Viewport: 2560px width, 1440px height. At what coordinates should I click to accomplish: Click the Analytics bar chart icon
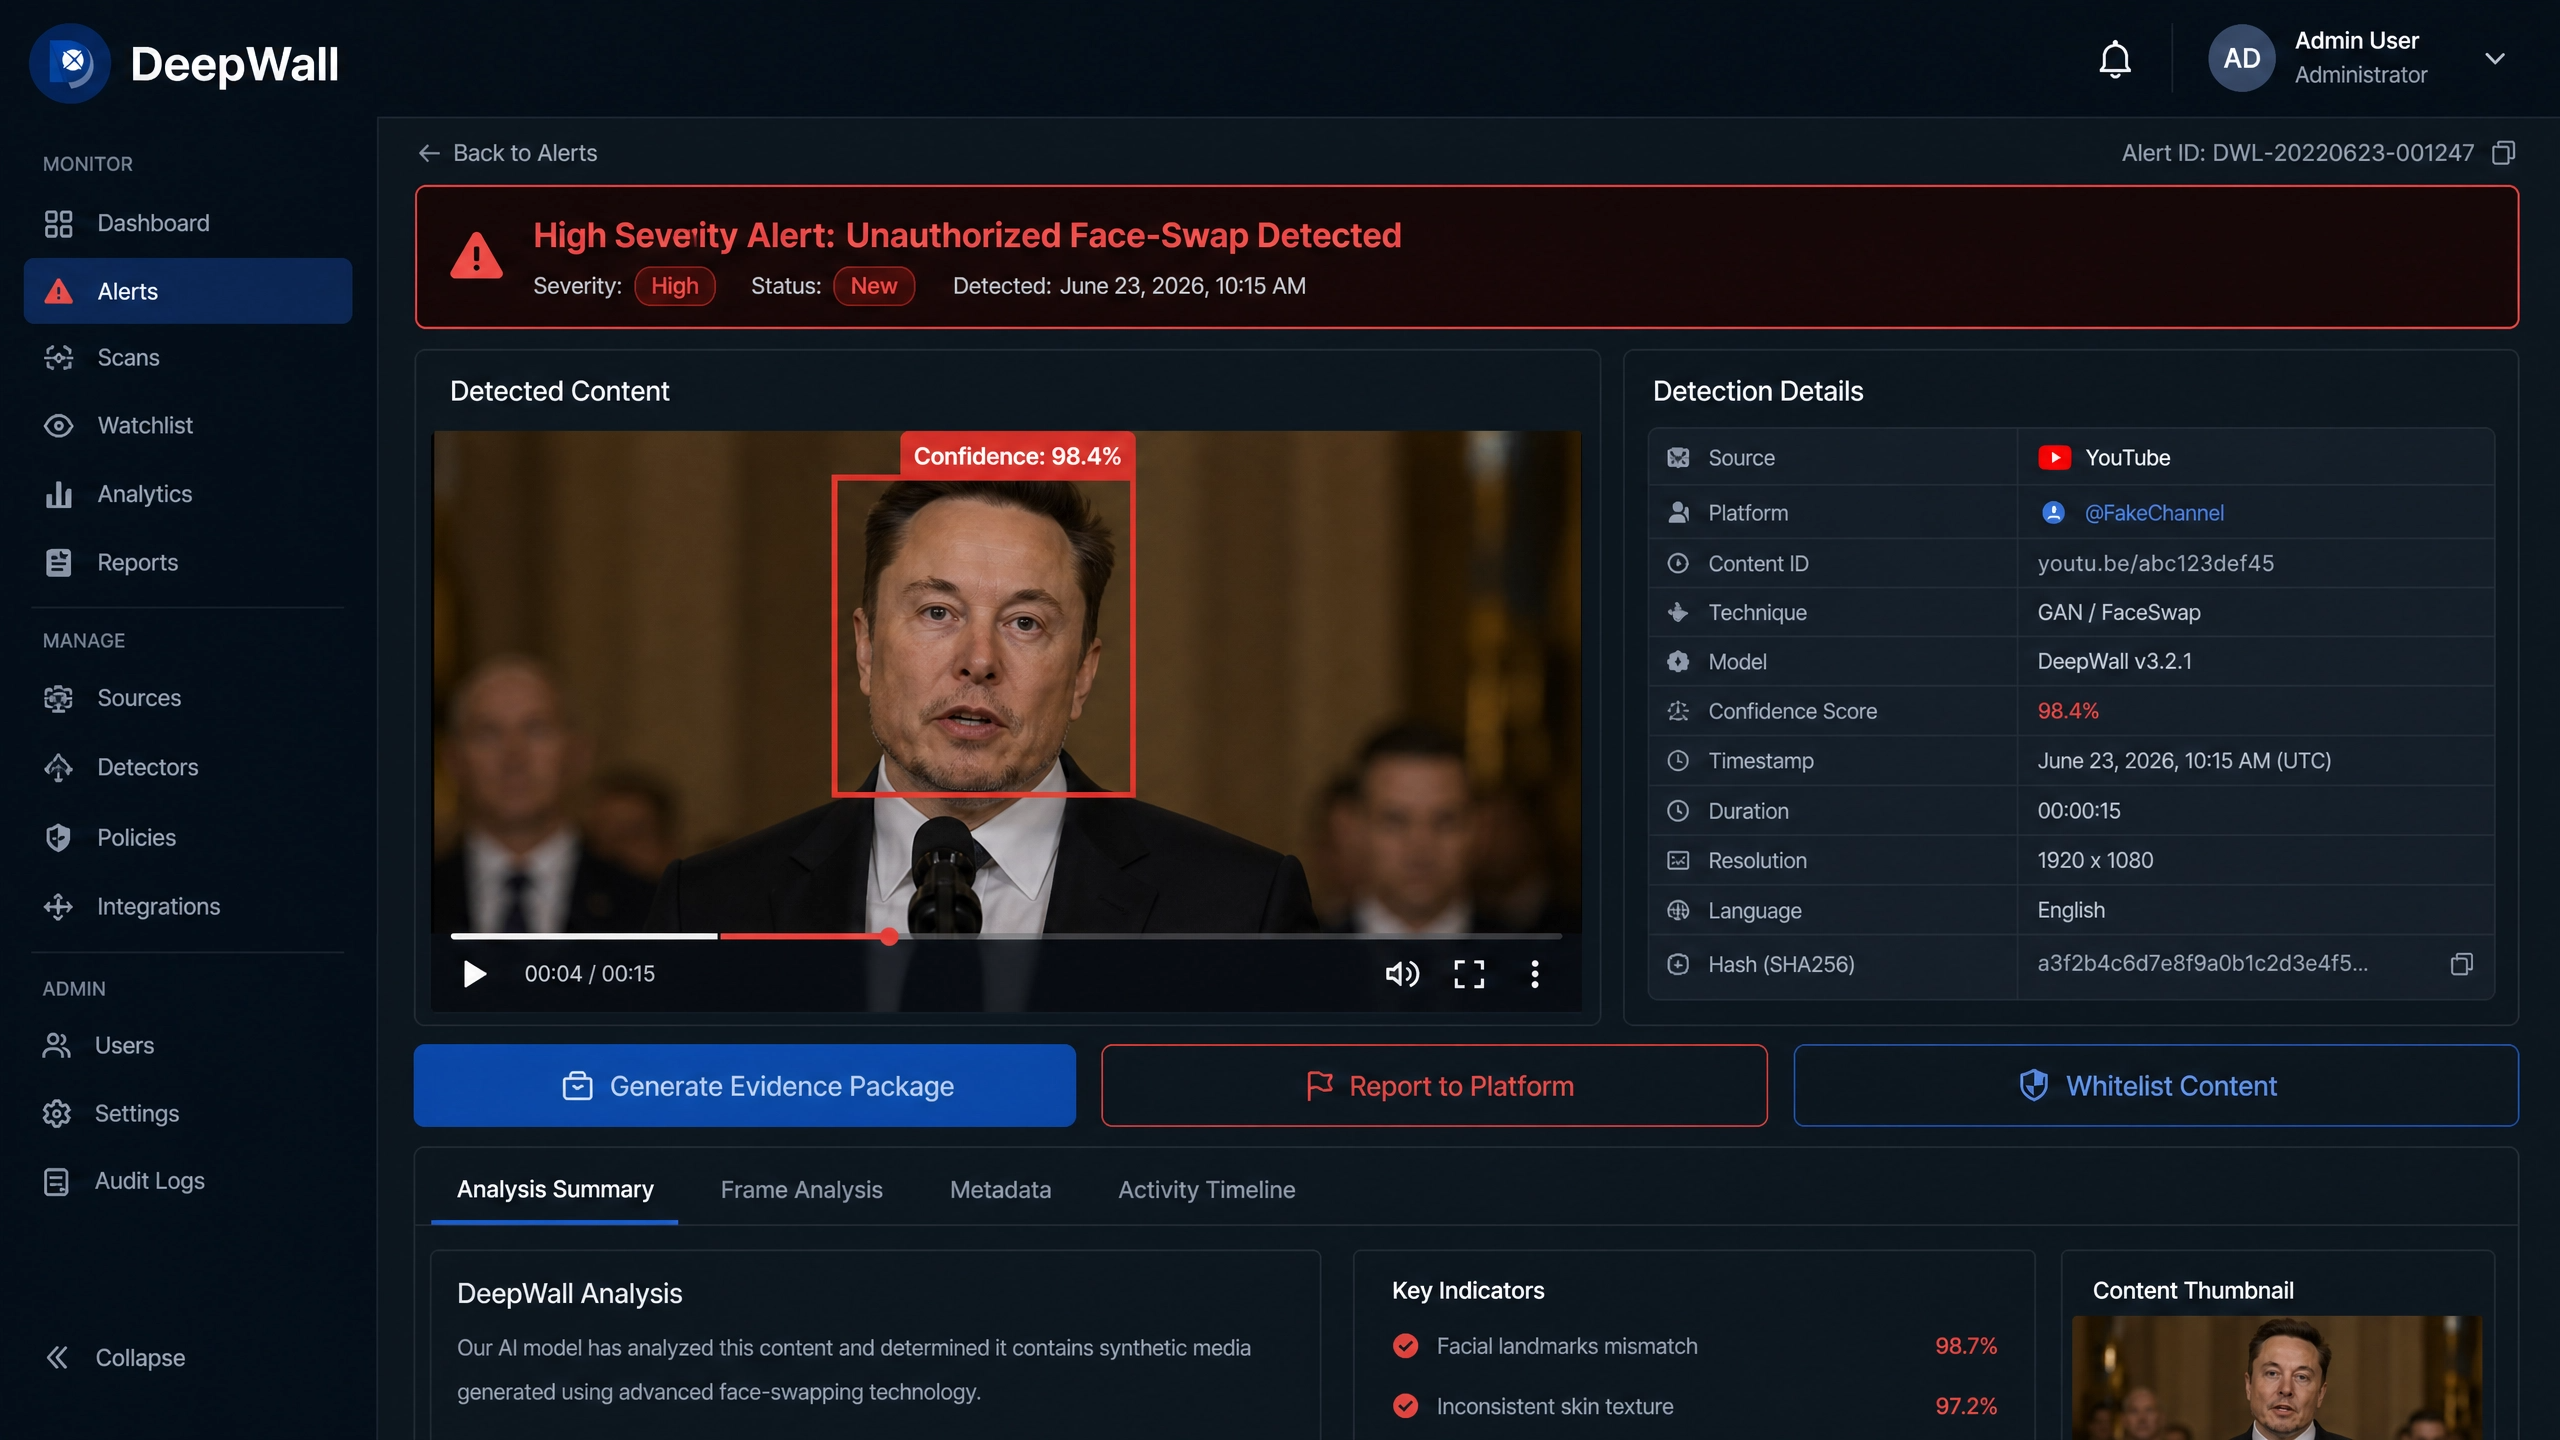click(58, 494)
